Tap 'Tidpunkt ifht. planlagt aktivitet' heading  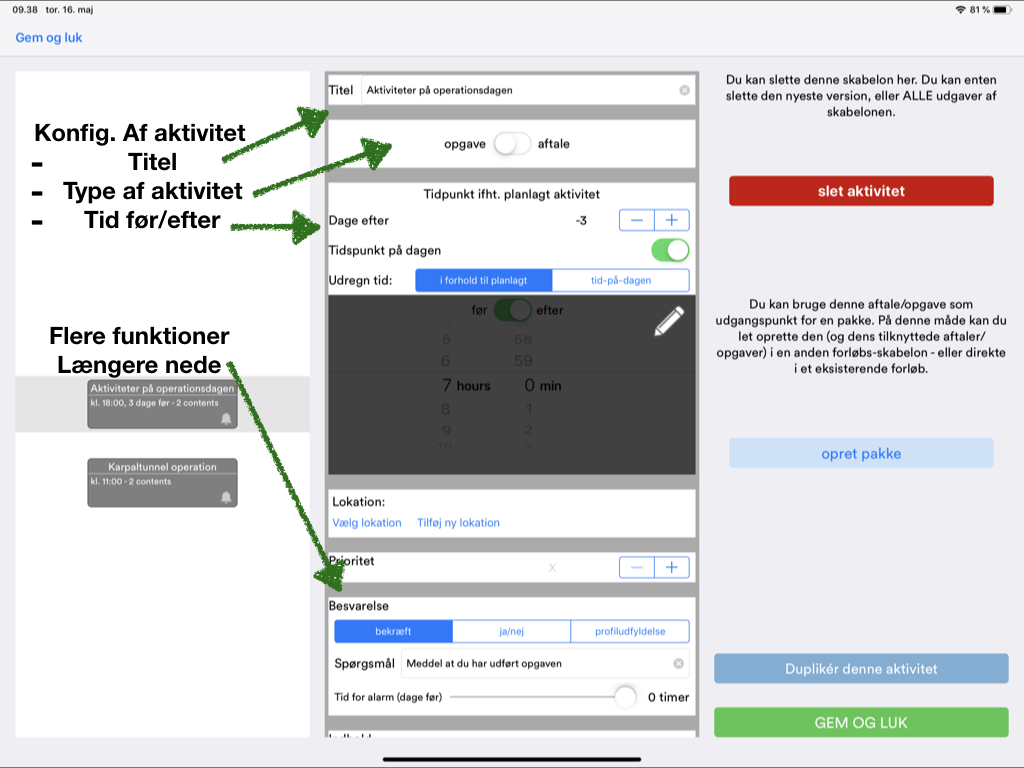[511, 194]
